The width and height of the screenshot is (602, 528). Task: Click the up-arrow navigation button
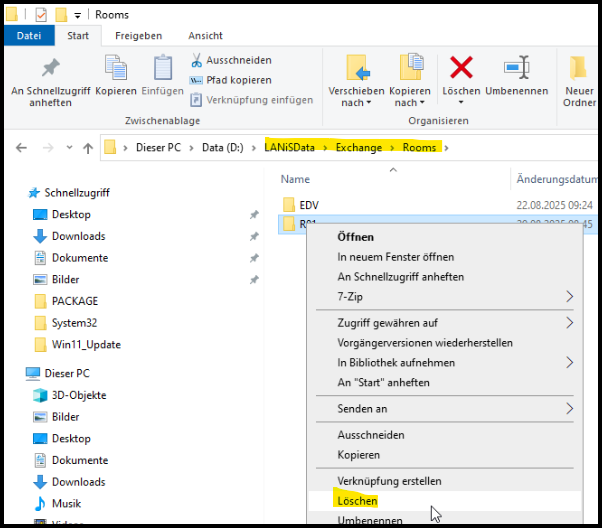88,148
